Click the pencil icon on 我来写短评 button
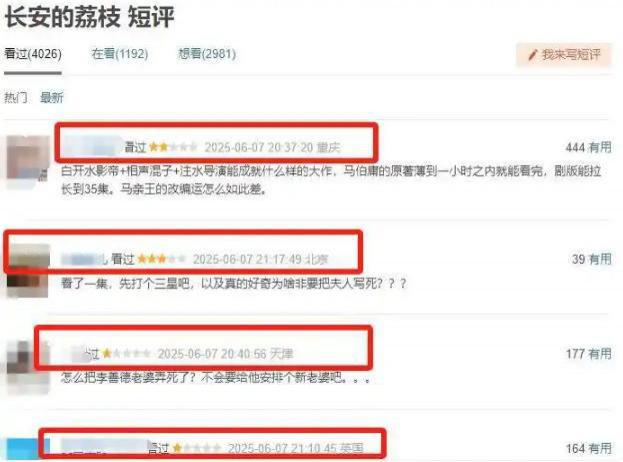623x462 pixels. (533, 55)
